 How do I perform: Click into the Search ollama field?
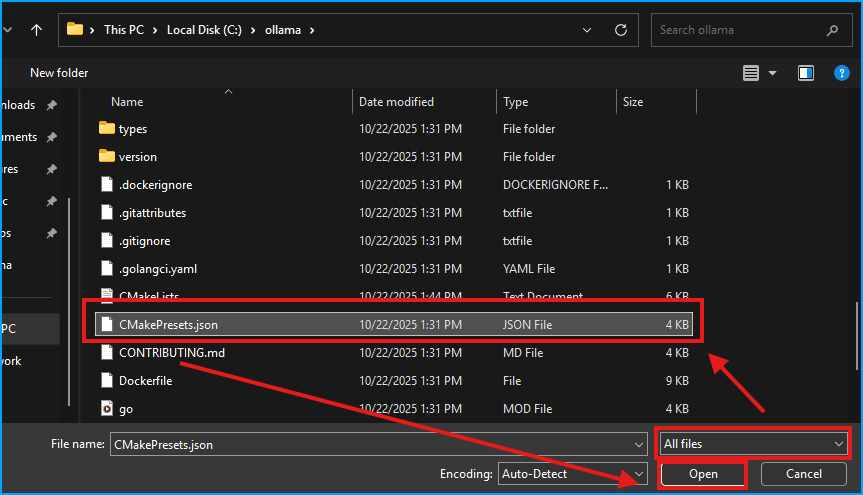click(740, 30)
